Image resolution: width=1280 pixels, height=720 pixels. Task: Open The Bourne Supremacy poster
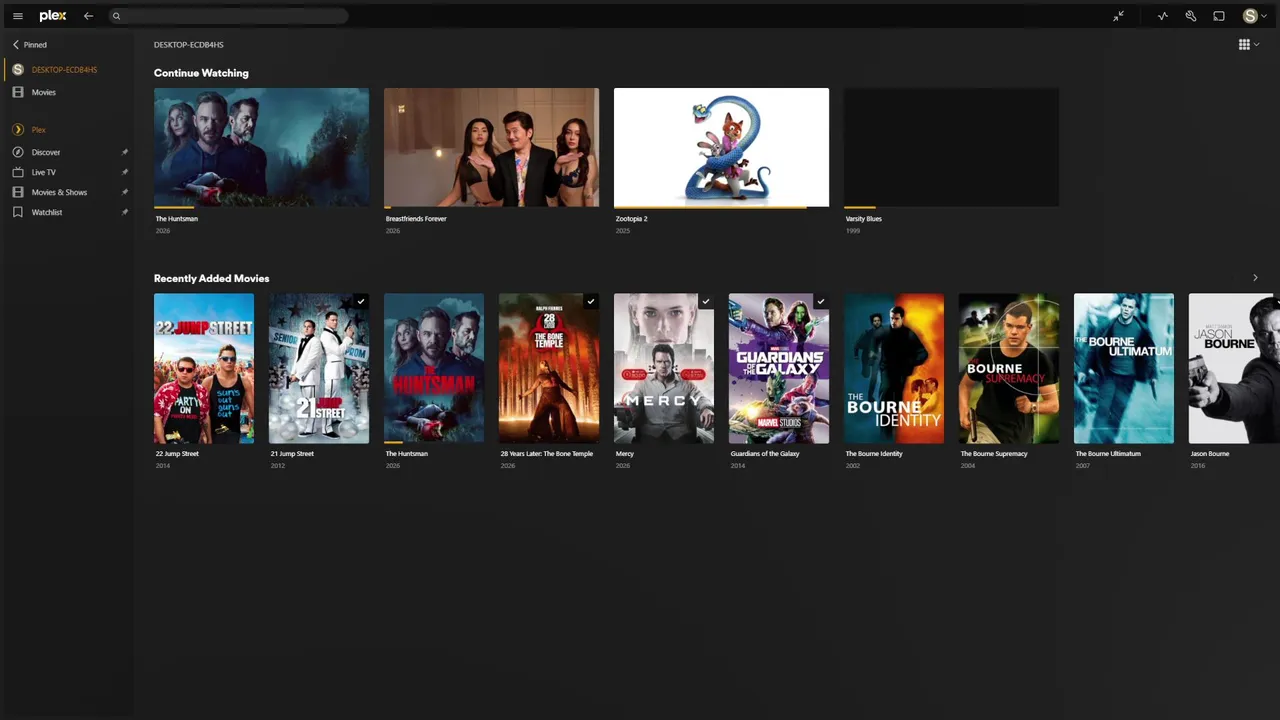[x=1009, y=368]
